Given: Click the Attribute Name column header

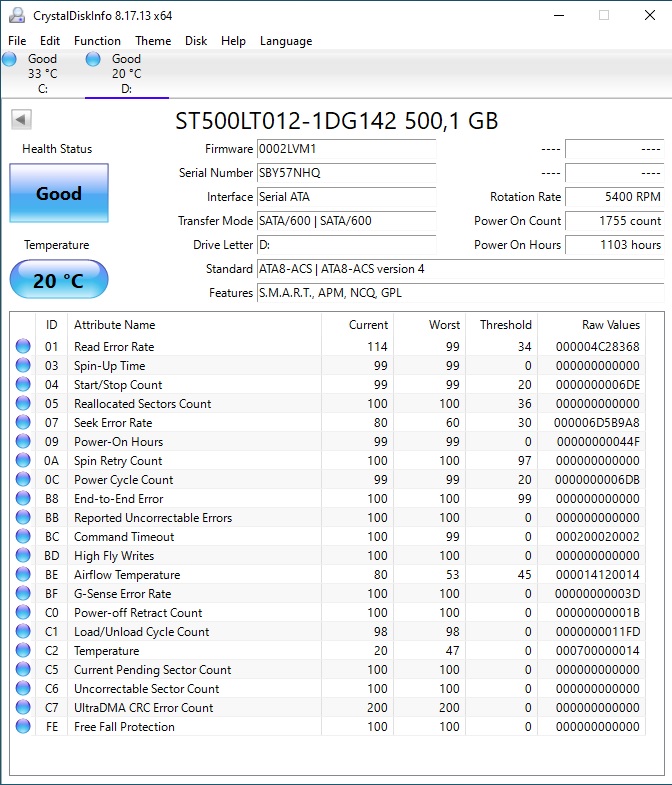Looking at the screenshot, I should (194, 324).
